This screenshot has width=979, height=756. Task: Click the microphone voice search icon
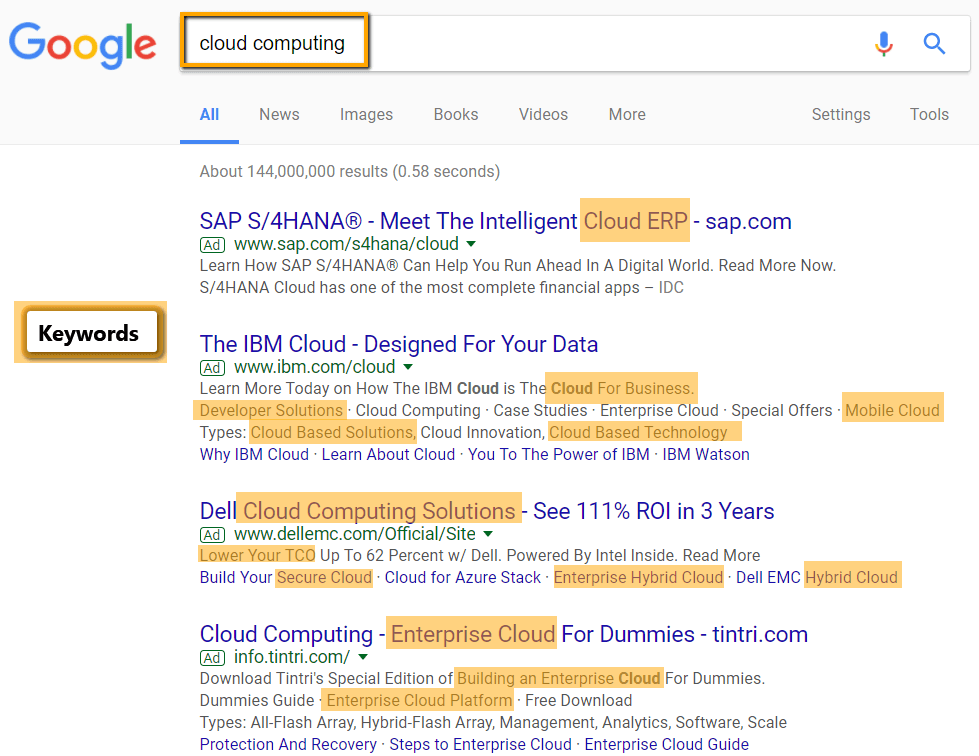click(x=883, y=44)
